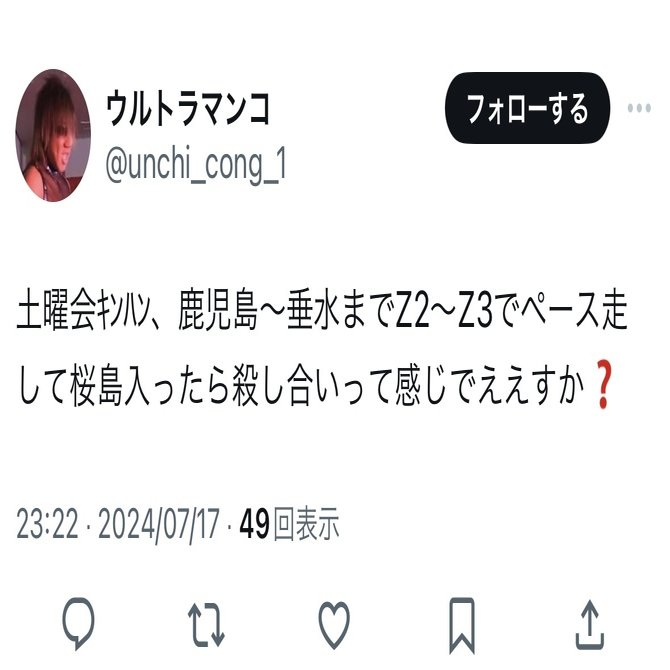The height and width of the screenshot is (670, 670).
Task: Repost the tweet using the retweet arrows
Action: click(206, 624)
